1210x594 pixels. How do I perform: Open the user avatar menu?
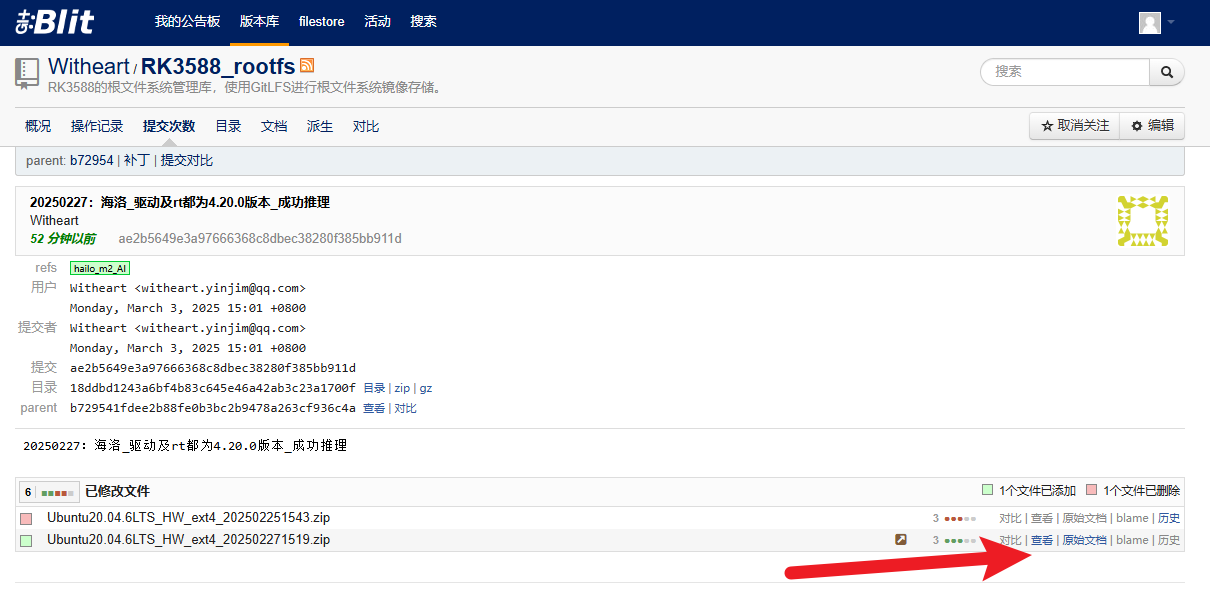tap(1157, 22)
